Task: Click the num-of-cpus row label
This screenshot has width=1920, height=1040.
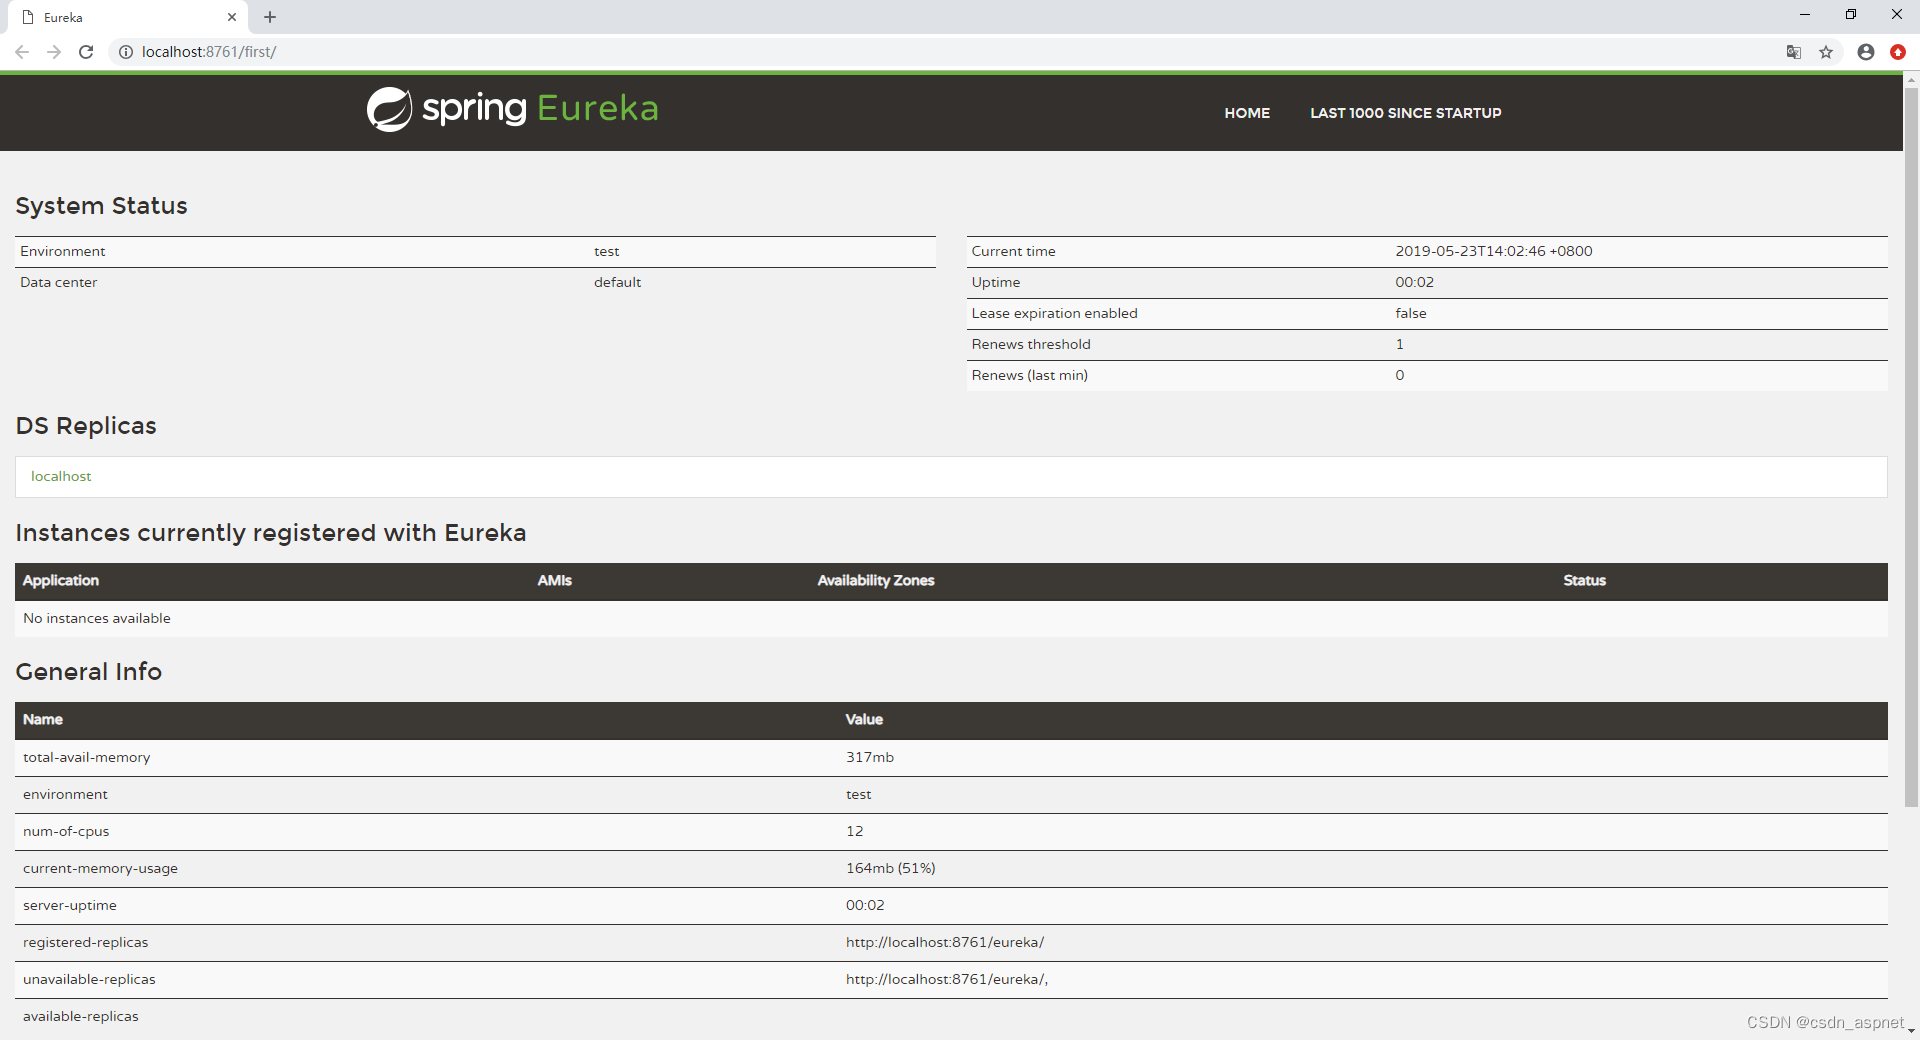Action: click(66, 831)
